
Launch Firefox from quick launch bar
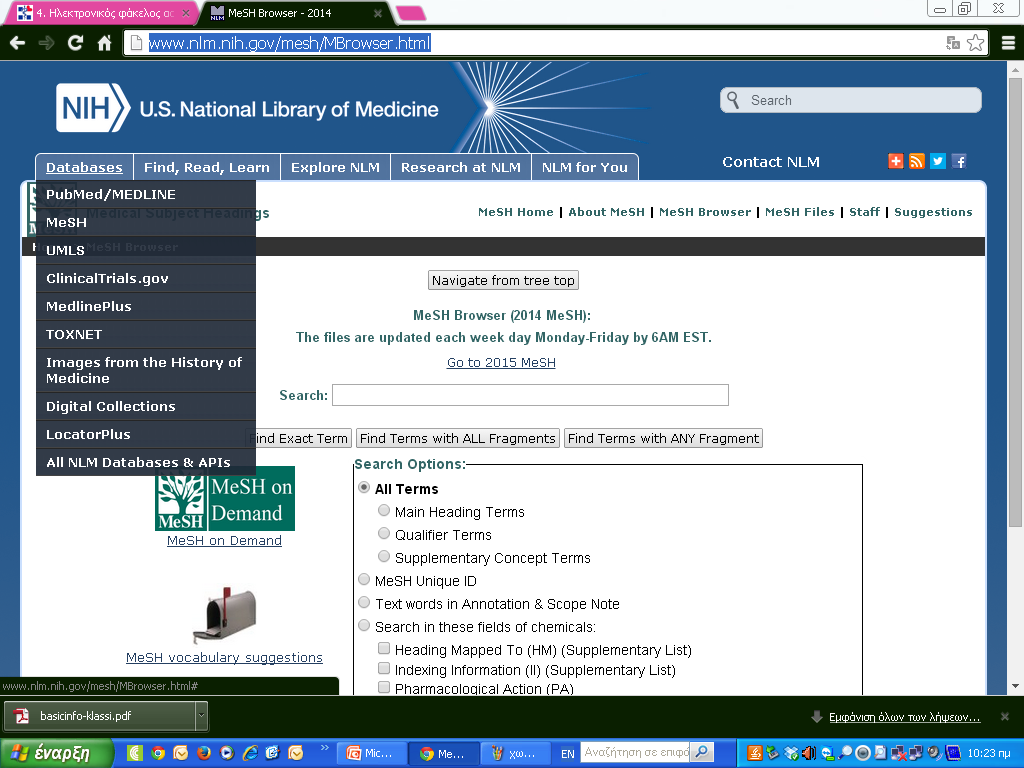pyautogui.click(x=204, y=753)
